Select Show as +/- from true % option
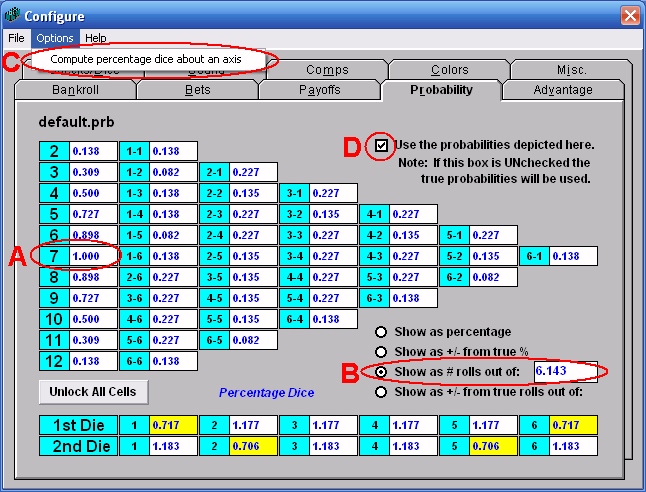646x492 pixels. (x=381, y=352)
